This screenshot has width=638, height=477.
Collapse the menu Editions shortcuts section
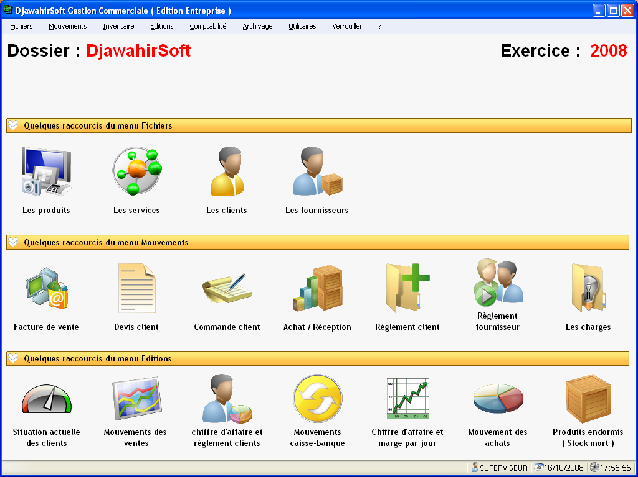click(13, 359)
